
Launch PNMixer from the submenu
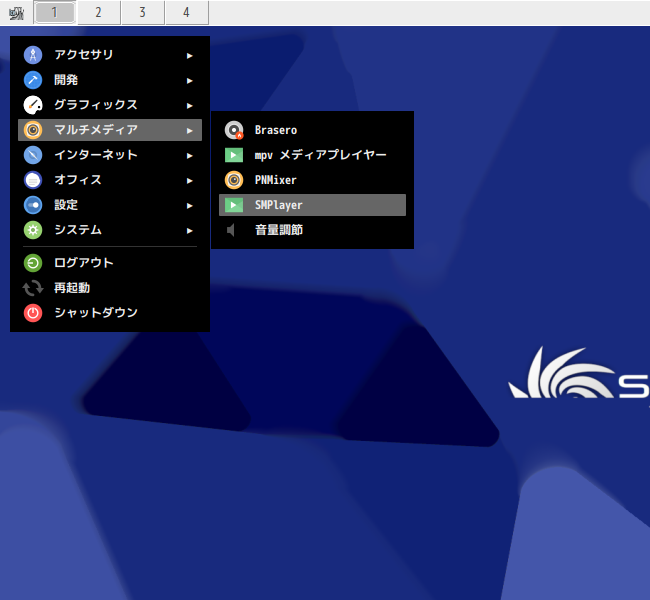(x=312, y=180)
